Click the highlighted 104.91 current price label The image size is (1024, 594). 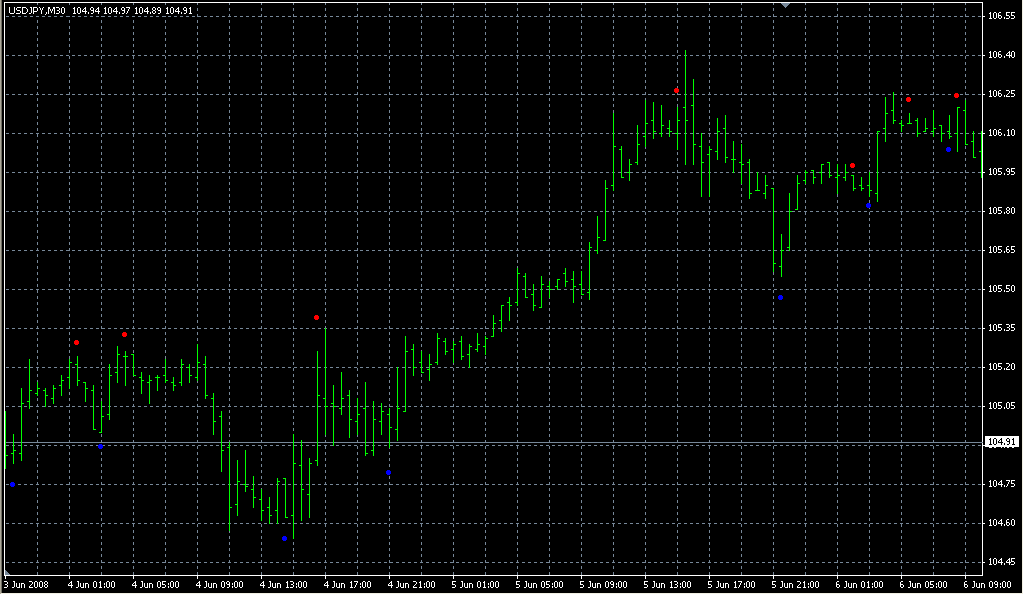click(x=1001, y=442)
